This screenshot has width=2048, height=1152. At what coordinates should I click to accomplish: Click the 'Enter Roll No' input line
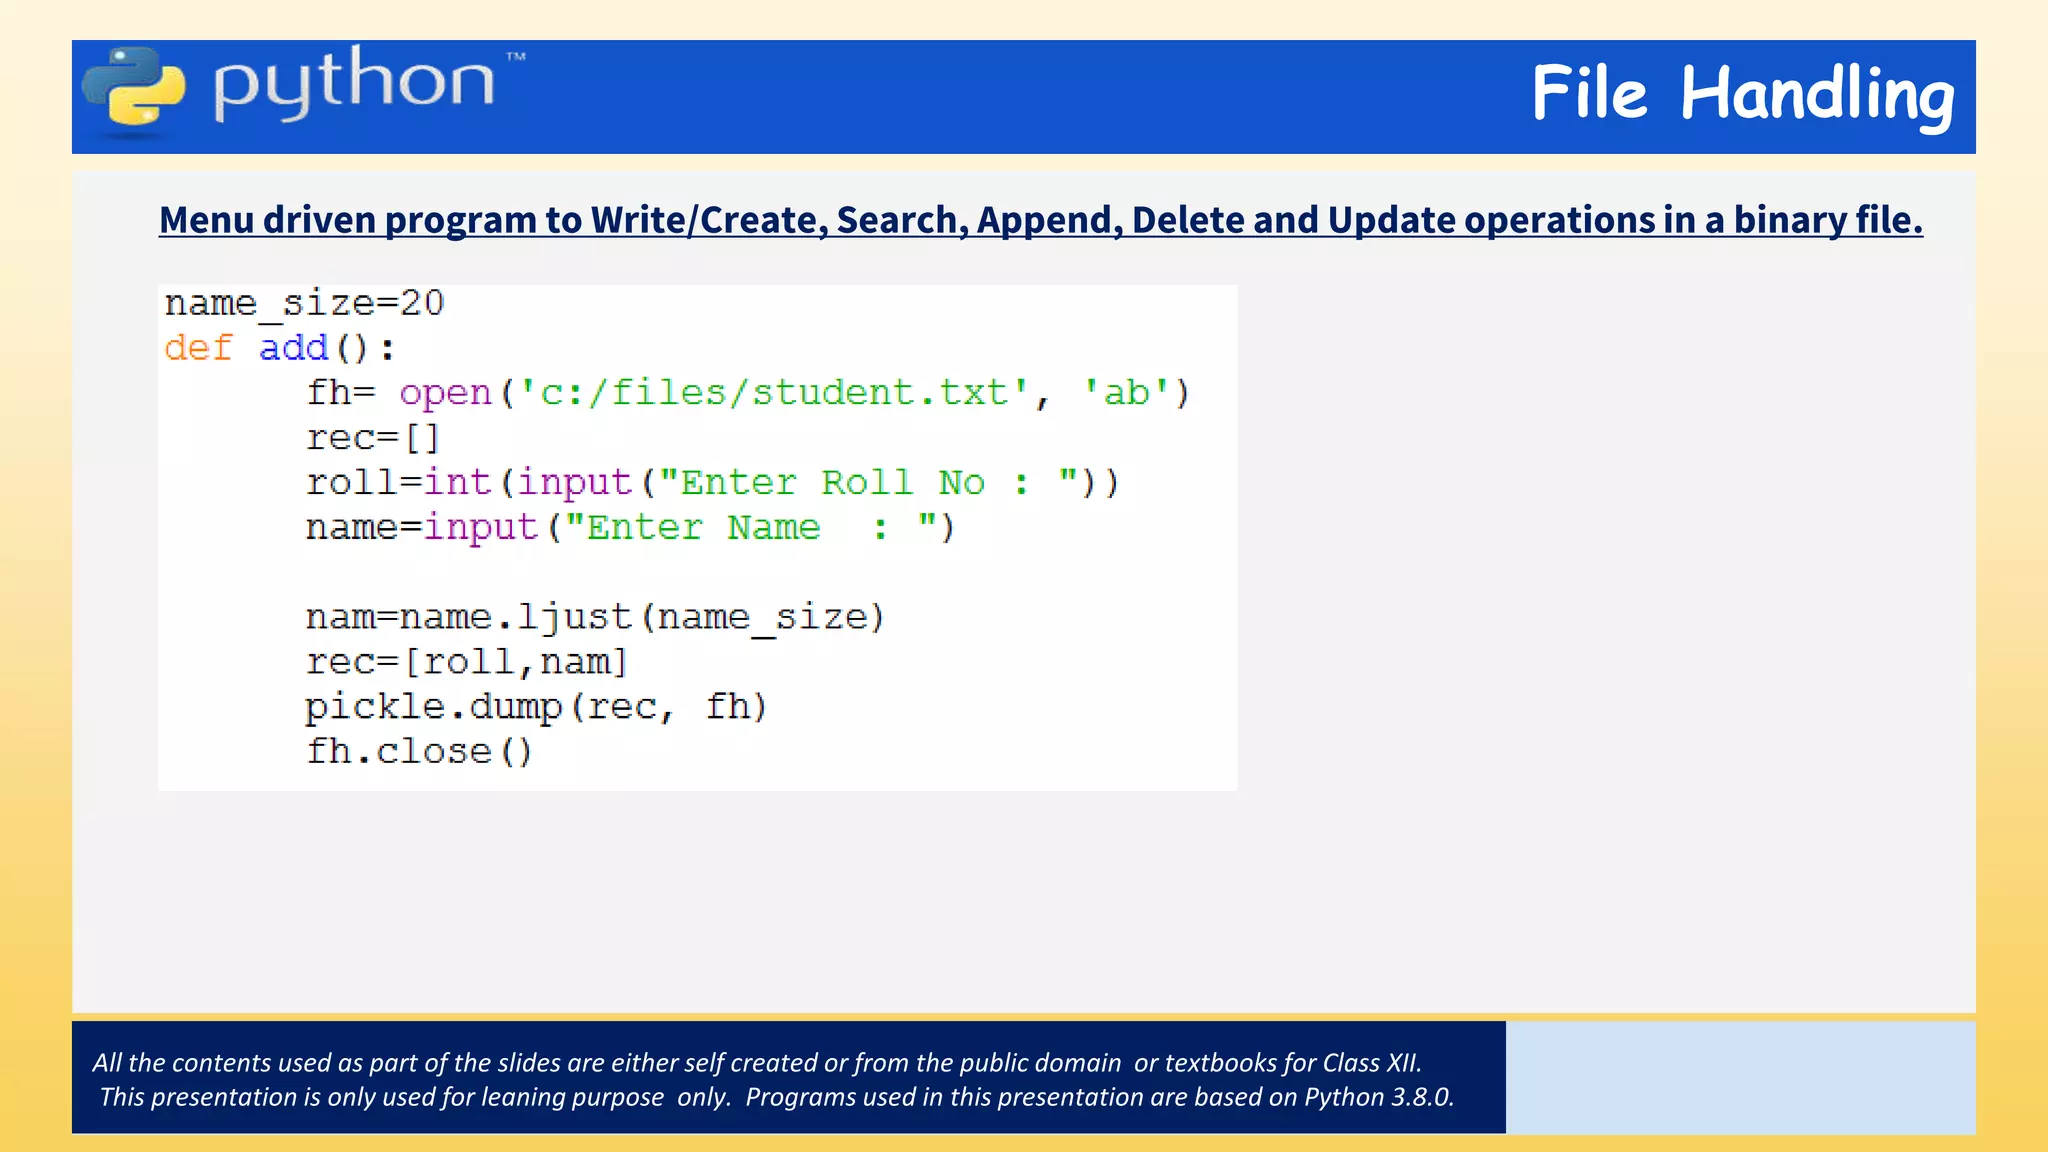tap(712, 483)
